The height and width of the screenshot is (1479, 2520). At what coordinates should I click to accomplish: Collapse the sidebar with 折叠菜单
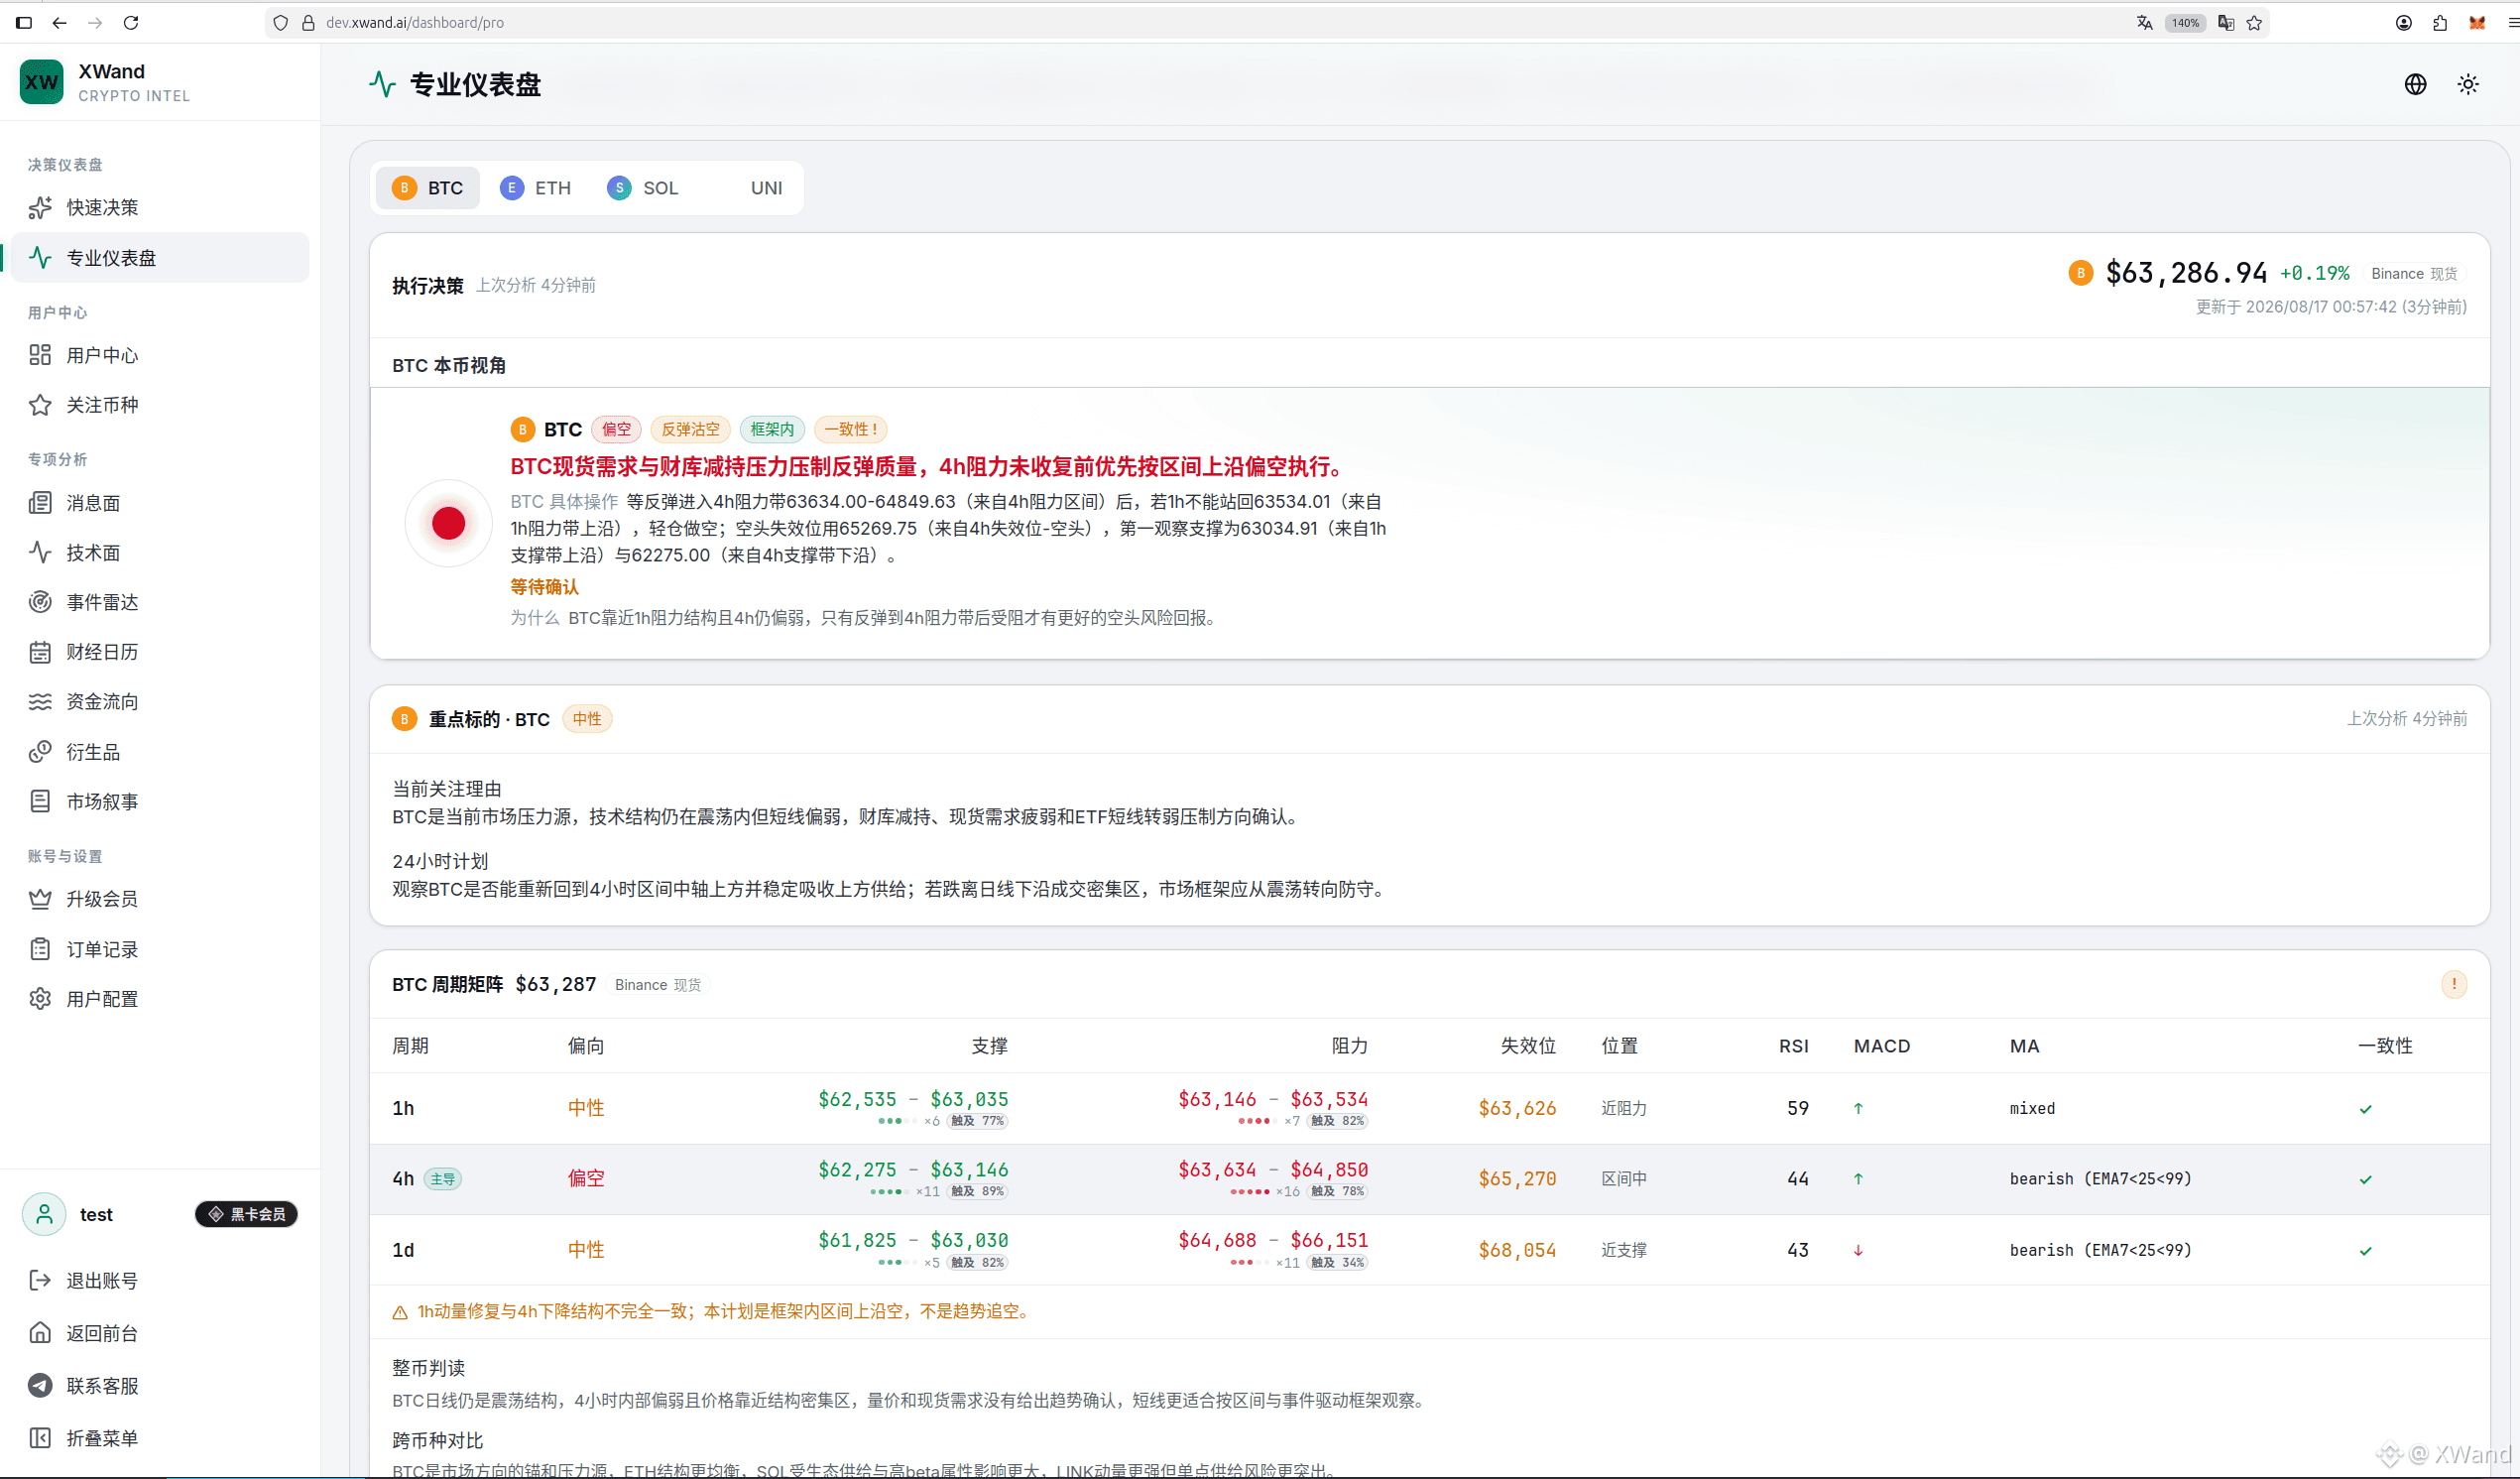[158, 1438]
